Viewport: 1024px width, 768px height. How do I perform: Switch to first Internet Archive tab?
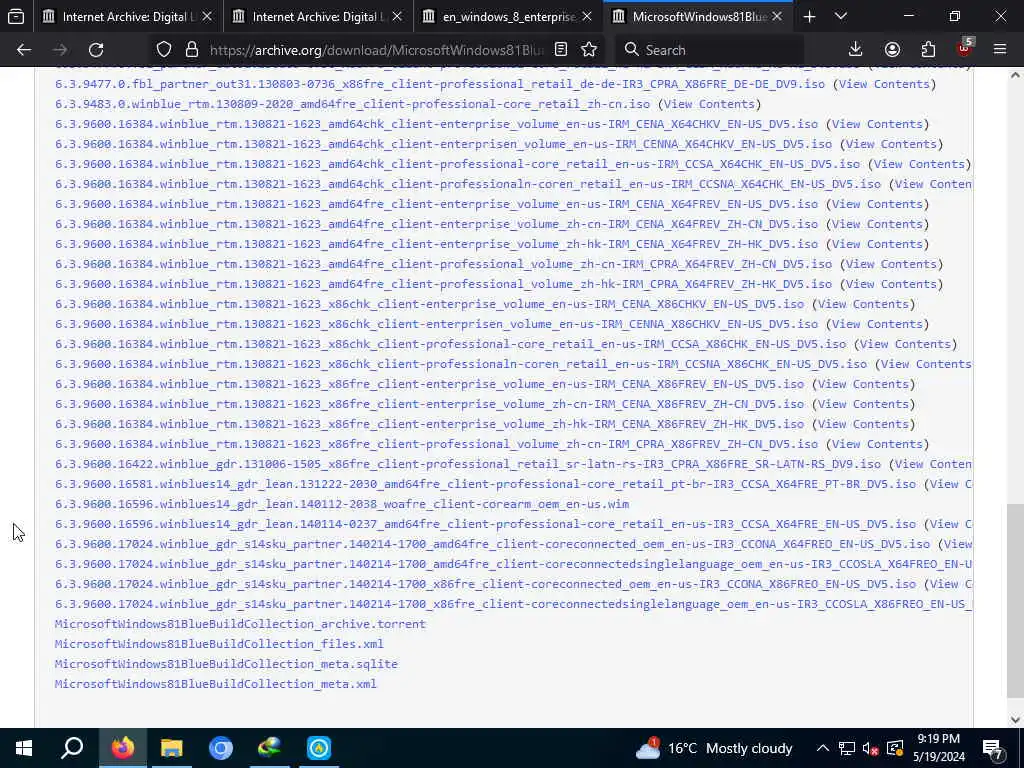pyautogui.click(x=128, y=17)
